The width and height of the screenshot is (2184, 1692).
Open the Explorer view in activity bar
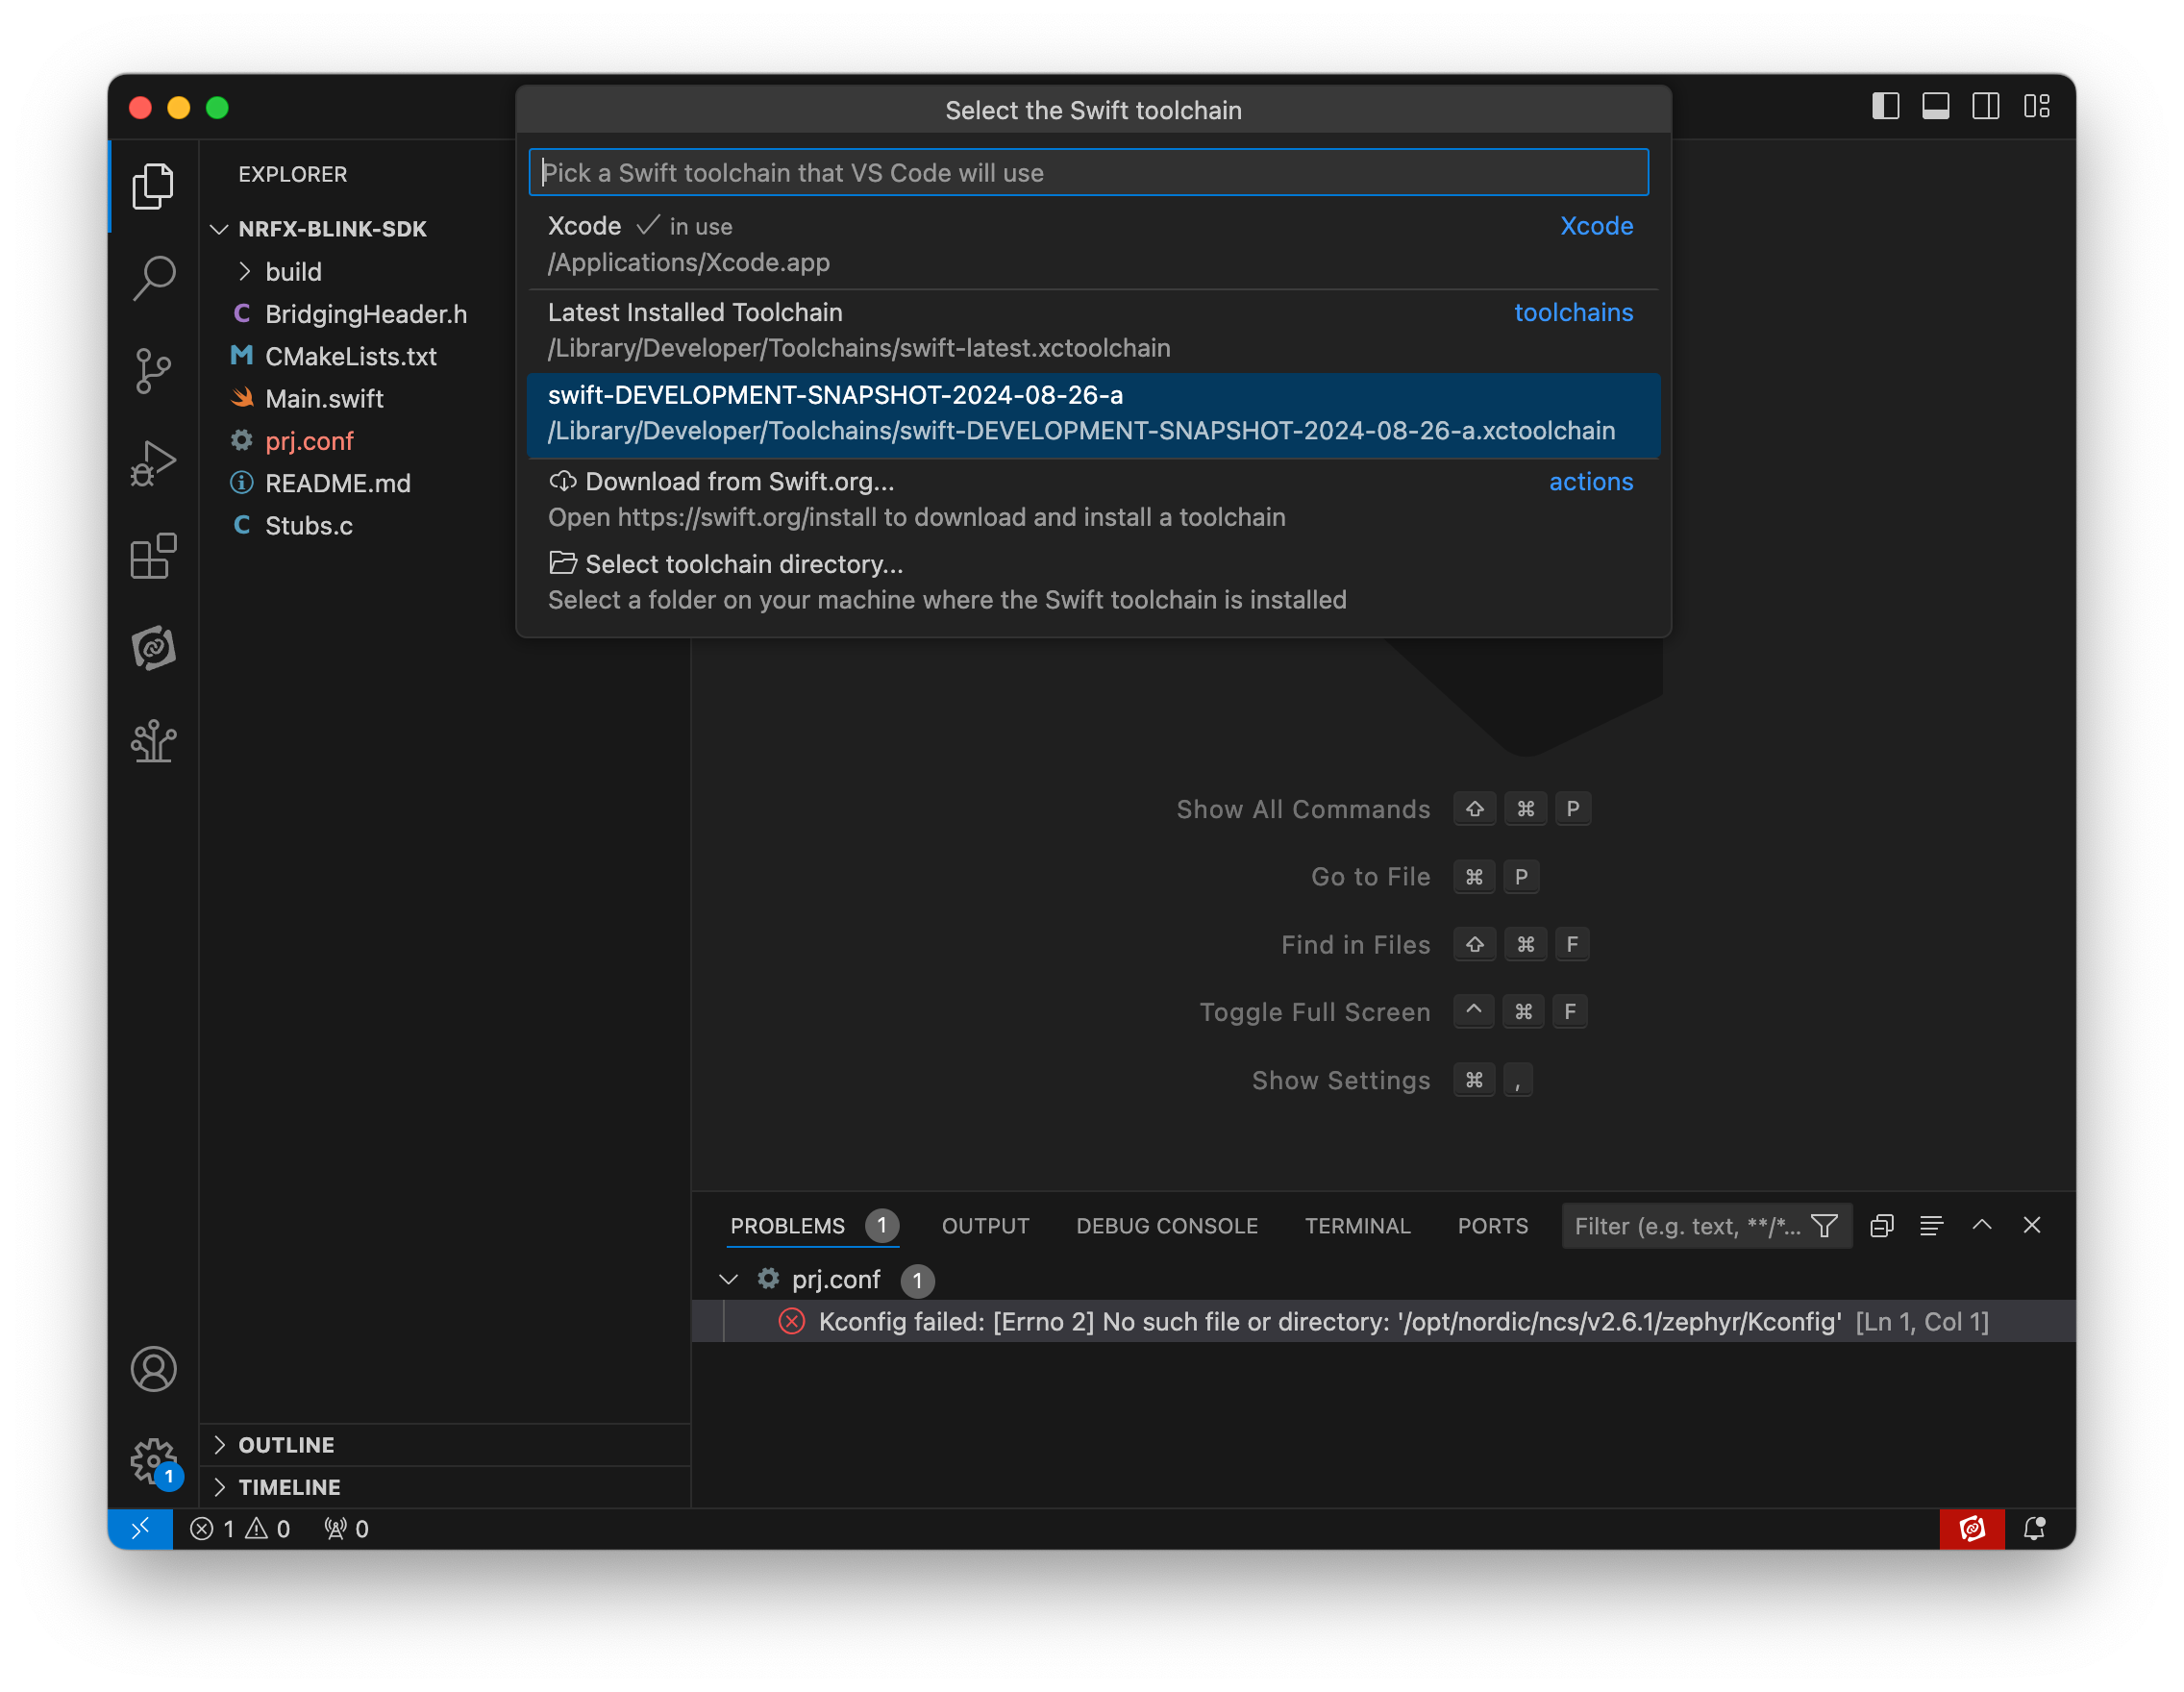[153, 186]
